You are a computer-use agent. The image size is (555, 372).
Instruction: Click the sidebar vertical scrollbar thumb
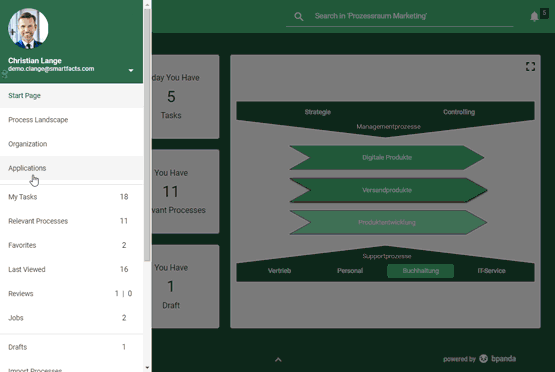tap(147, 135)
